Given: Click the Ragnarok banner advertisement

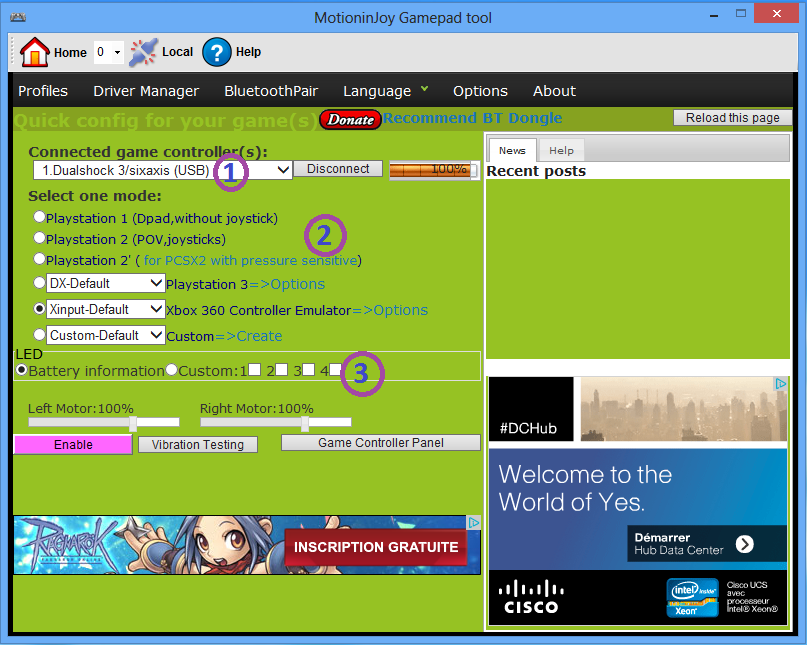Looking at the screenshot, I should click(240, 545).
